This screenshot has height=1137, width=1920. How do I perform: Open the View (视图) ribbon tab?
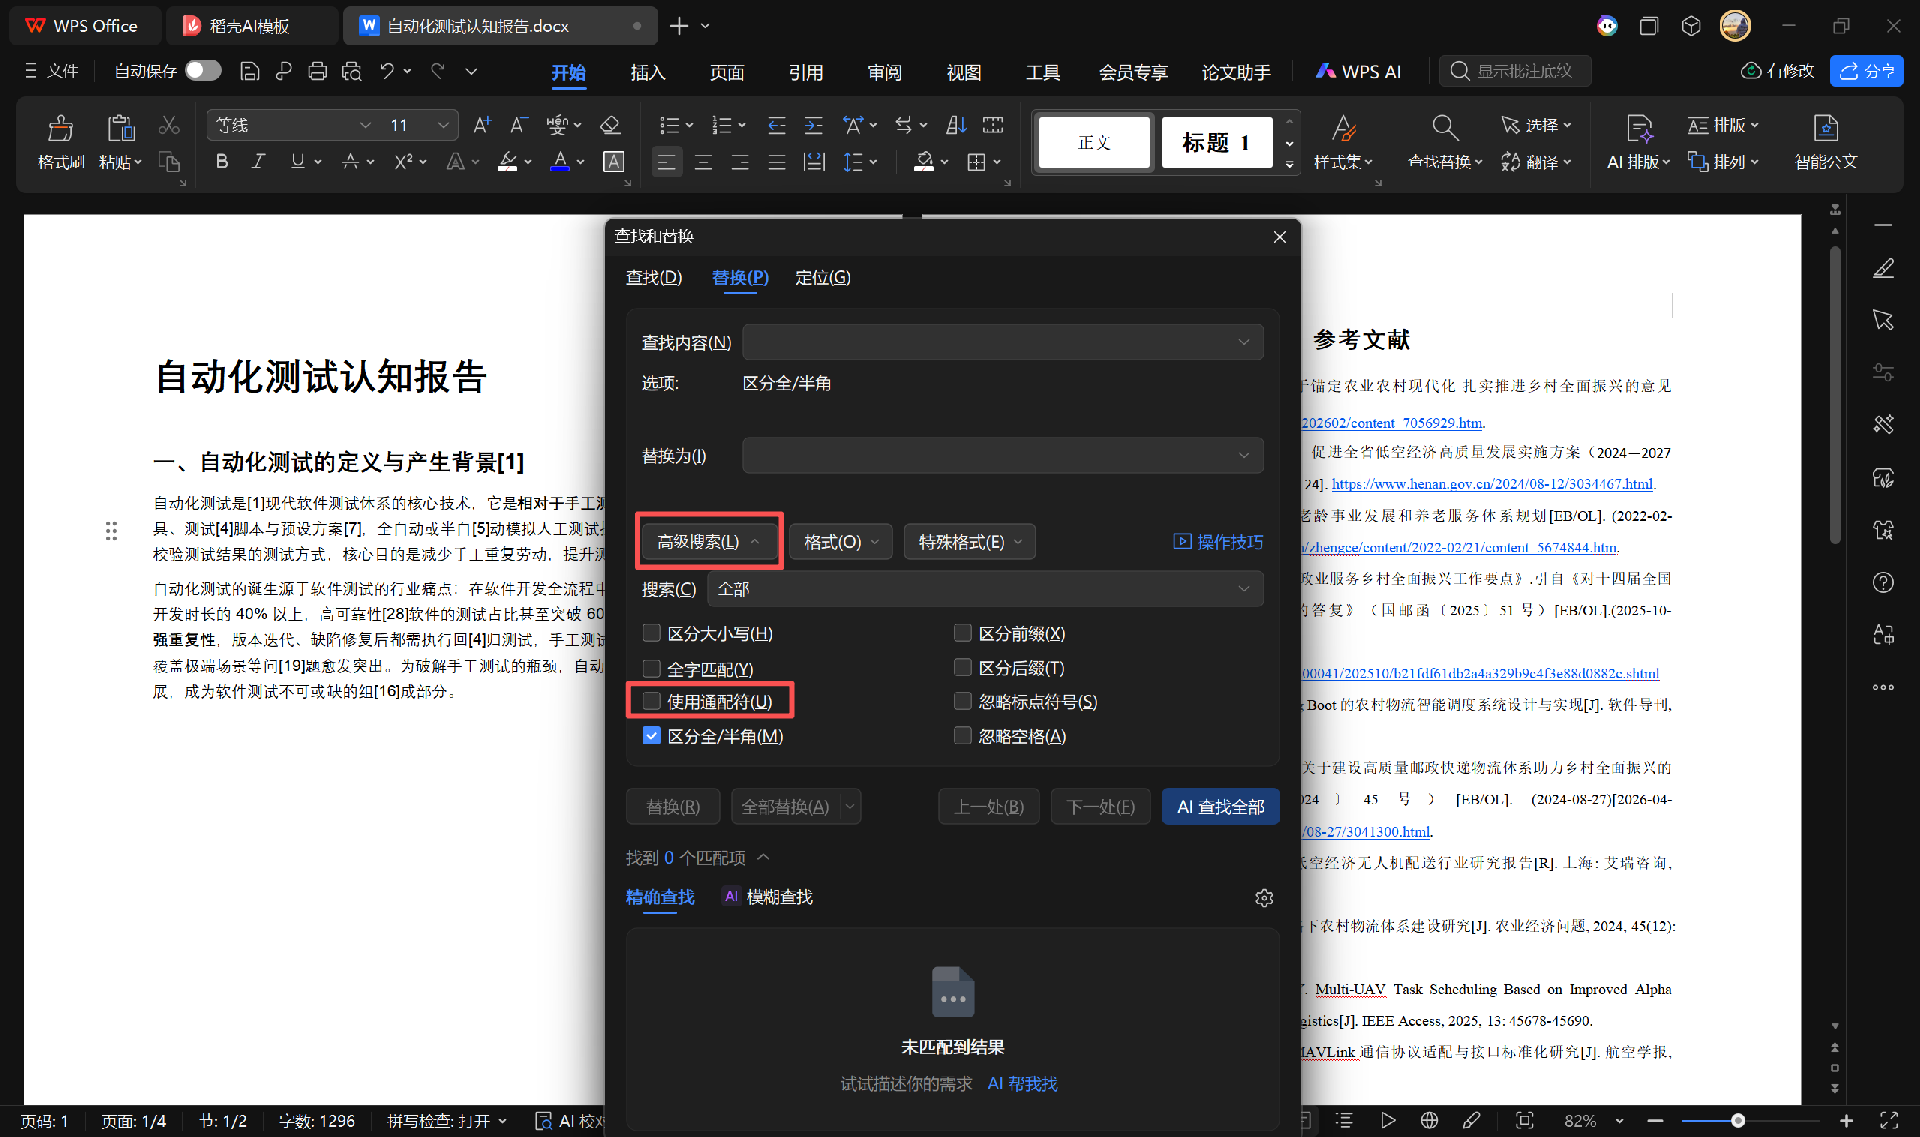click(x=964, y=72)
